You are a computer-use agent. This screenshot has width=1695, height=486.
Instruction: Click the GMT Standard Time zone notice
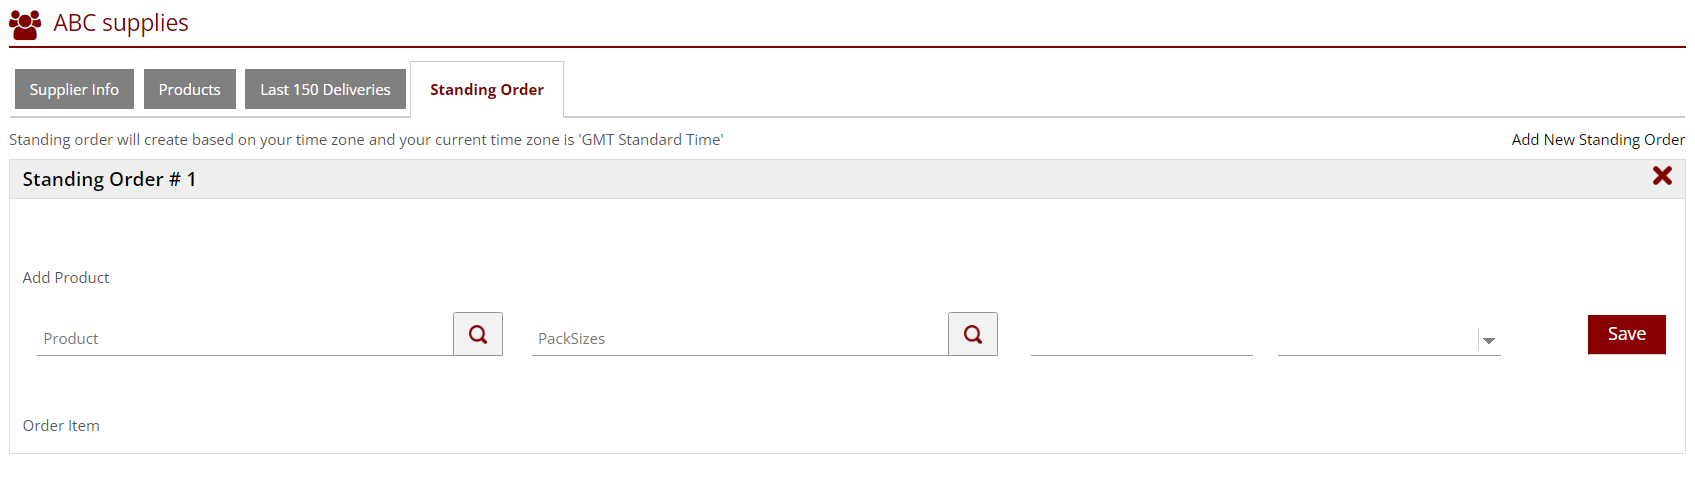(x=366, y=140)
